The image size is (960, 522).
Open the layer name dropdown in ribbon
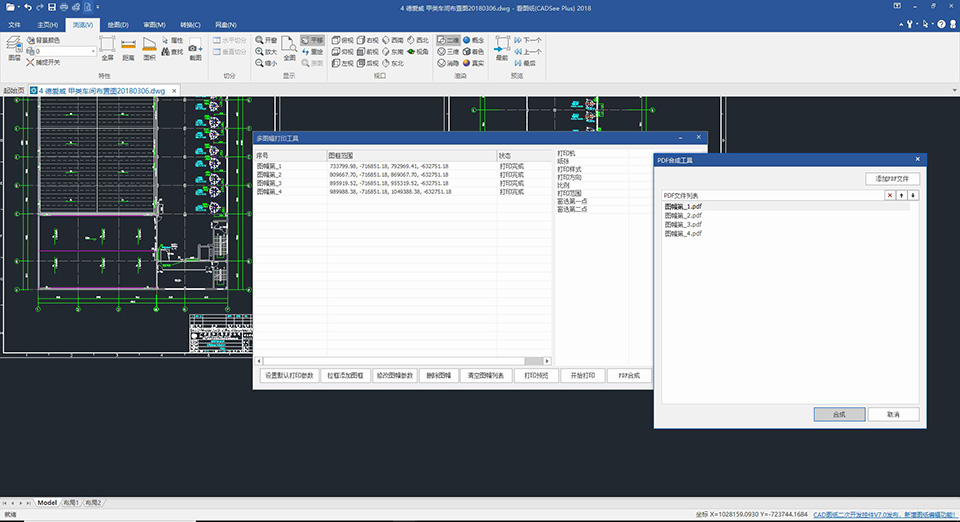[93, 51]
